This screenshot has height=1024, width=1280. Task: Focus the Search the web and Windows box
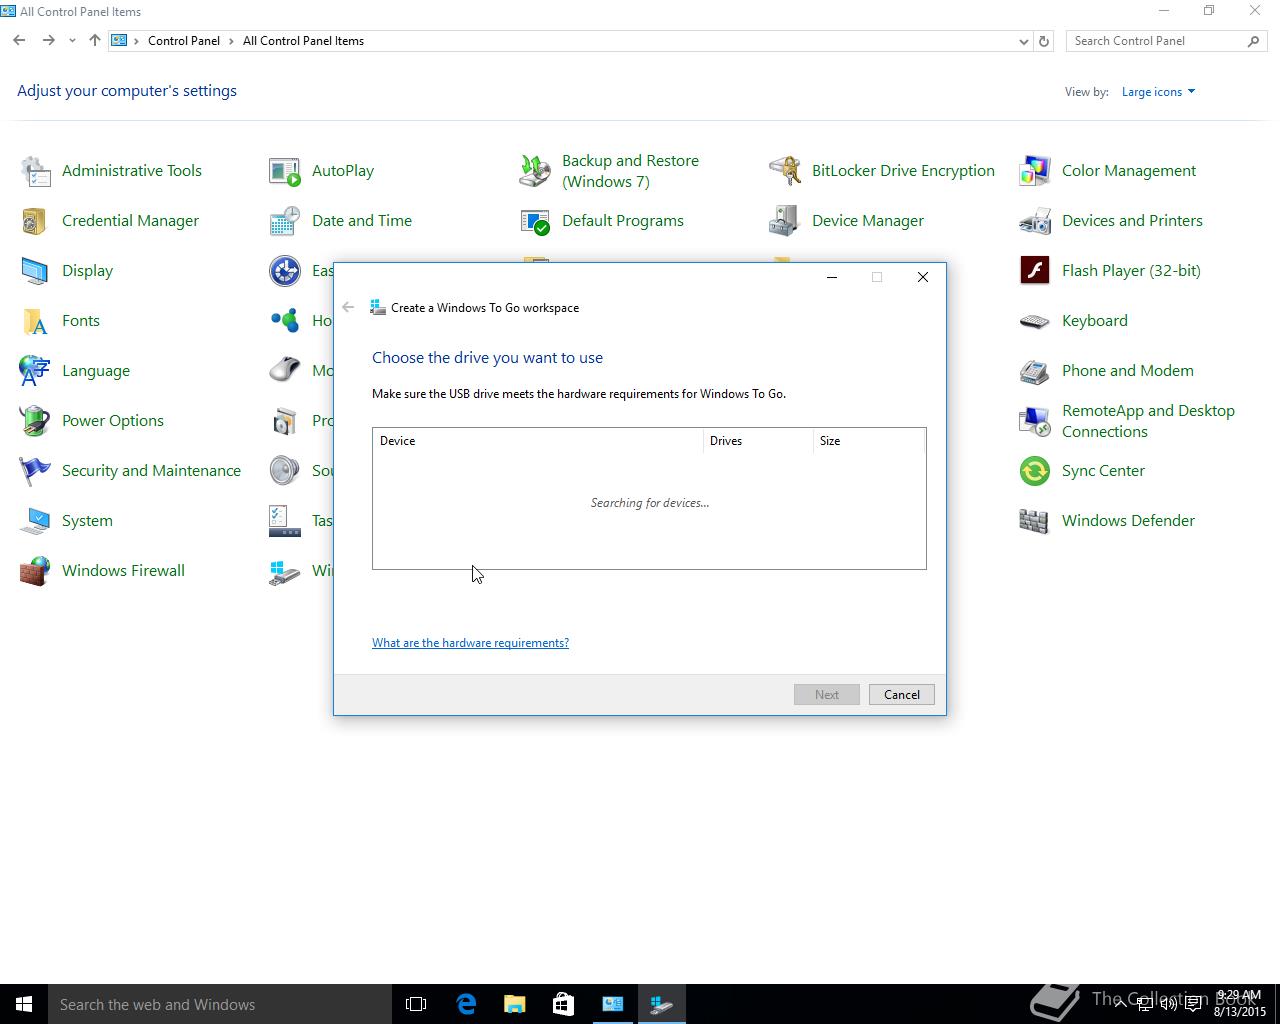220,1004
